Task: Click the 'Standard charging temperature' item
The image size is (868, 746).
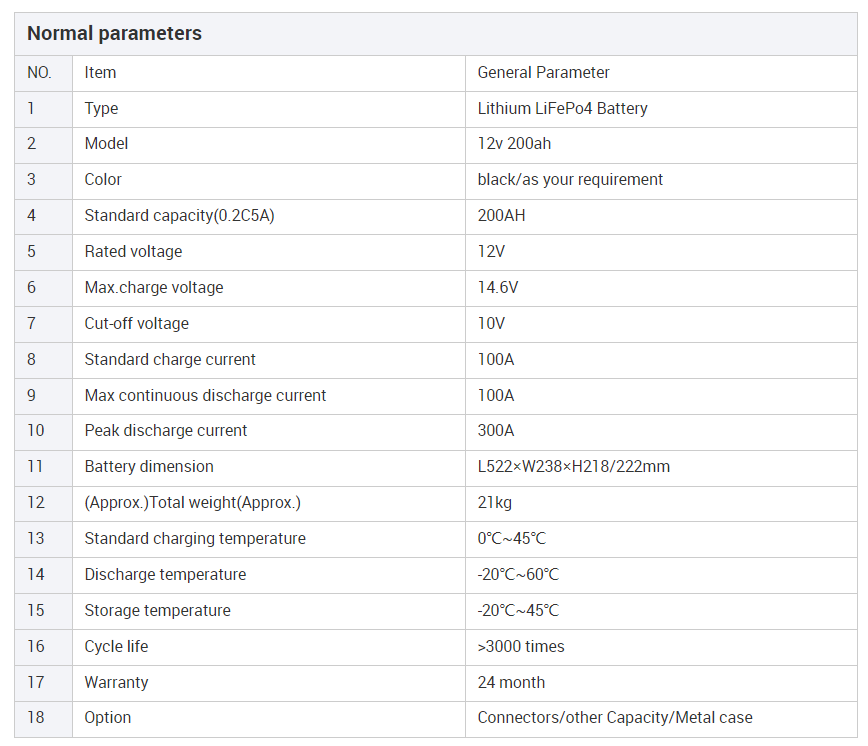Action: [x=195, y=538]
